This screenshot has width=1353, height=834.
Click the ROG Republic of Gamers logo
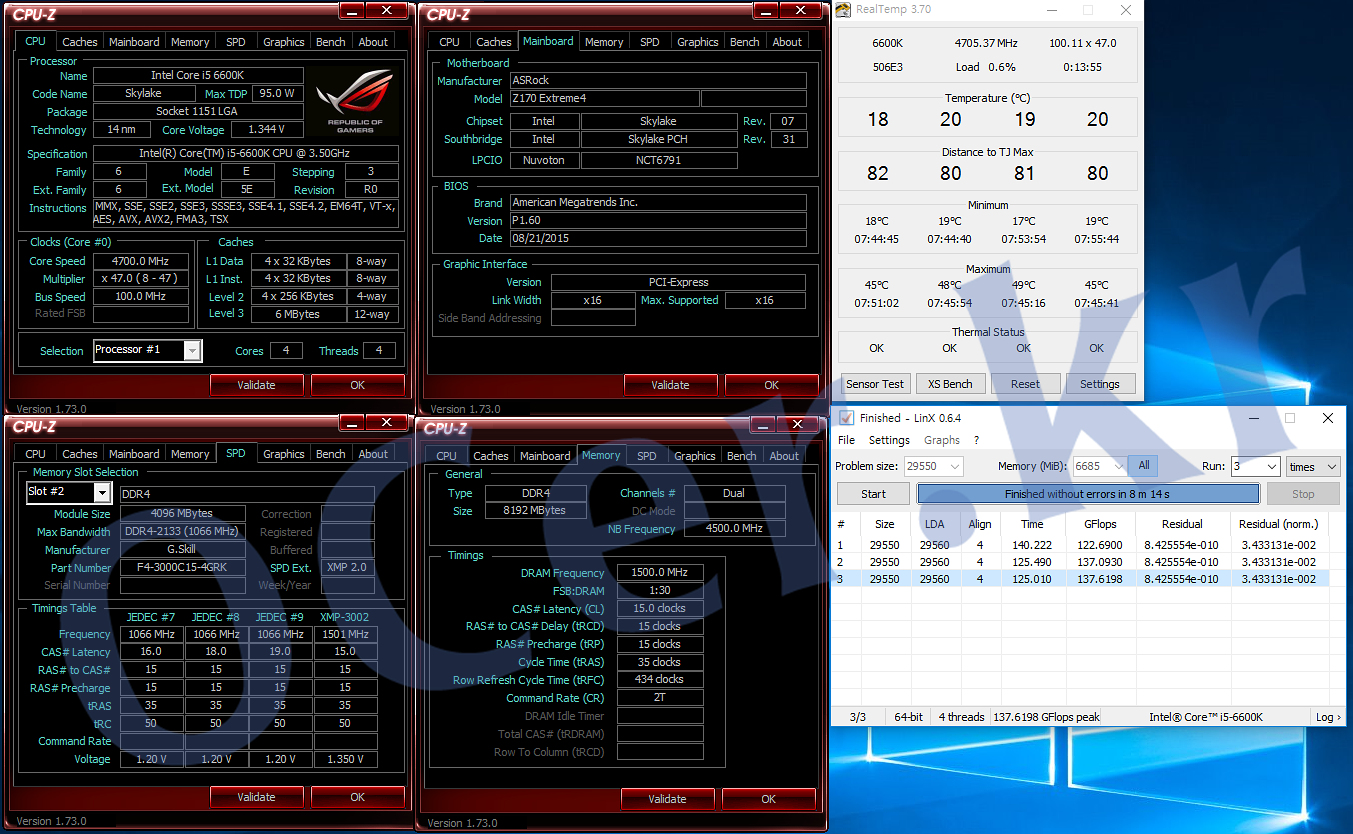[x=355, y=101]
